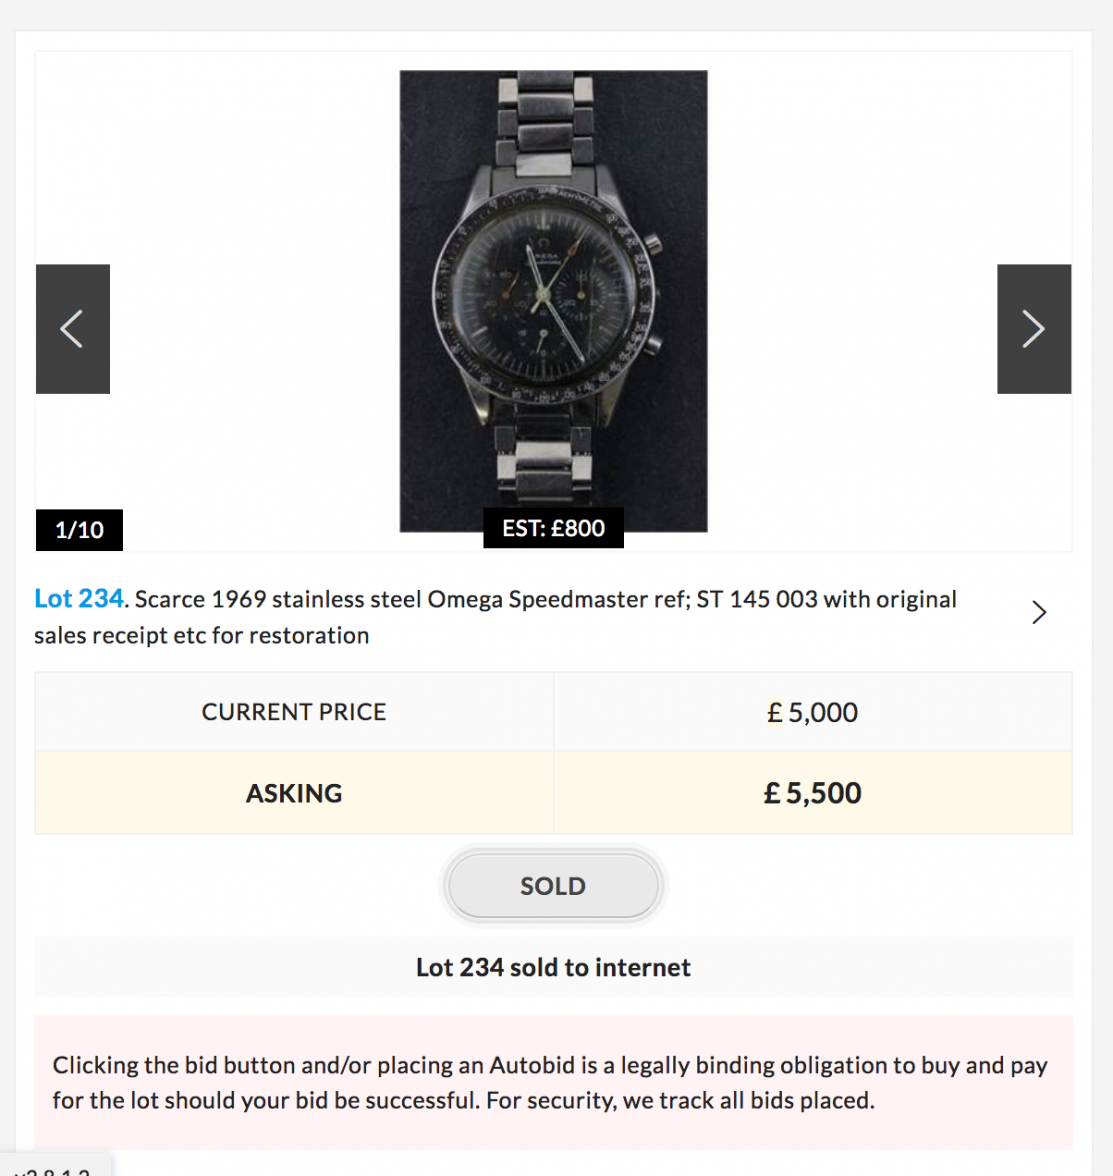Open lot description via right-pointing chevron
The image size is (1113, 1176).
1039,612
